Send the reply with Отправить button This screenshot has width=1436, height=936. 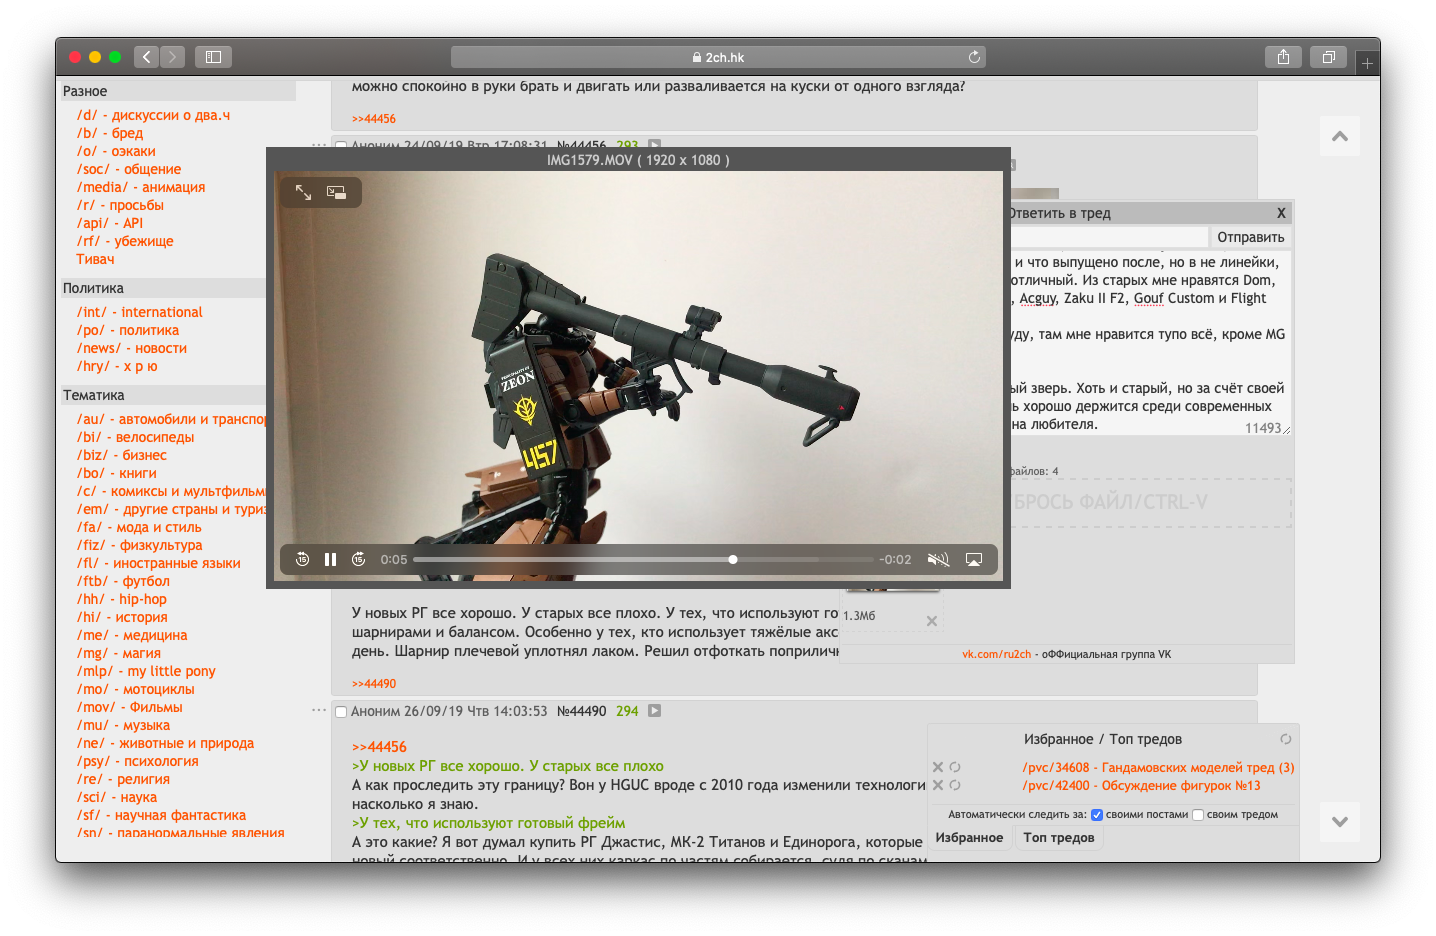point(1250,237)
